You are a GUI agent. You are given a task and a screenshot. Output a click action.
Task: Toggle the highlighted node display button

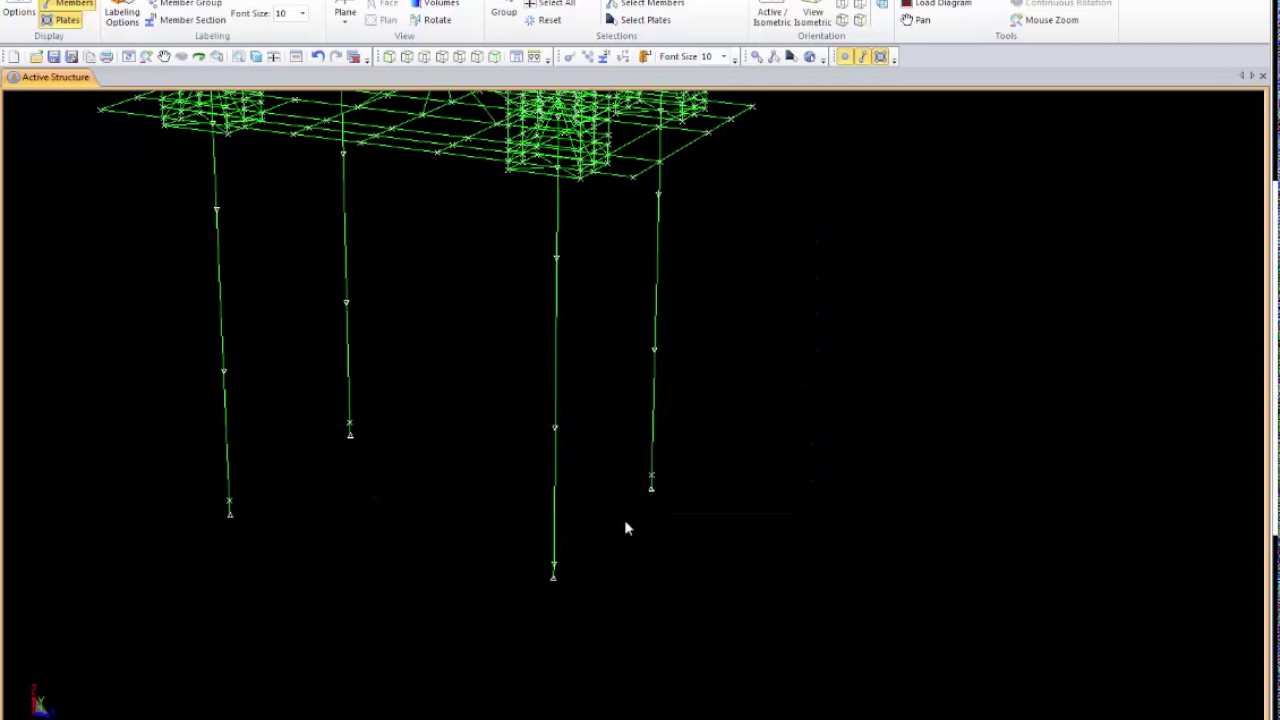845,57
